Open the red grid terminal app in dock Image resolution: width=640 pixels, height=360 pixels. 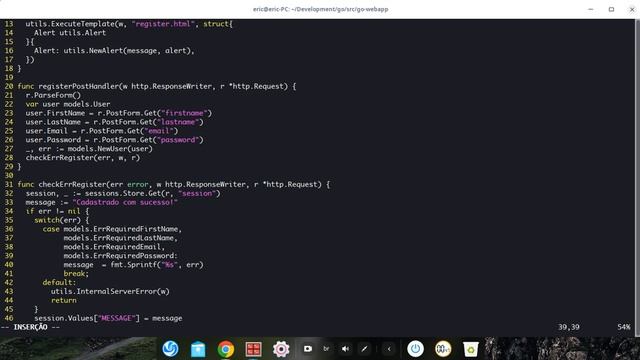(x=253, y=349)
